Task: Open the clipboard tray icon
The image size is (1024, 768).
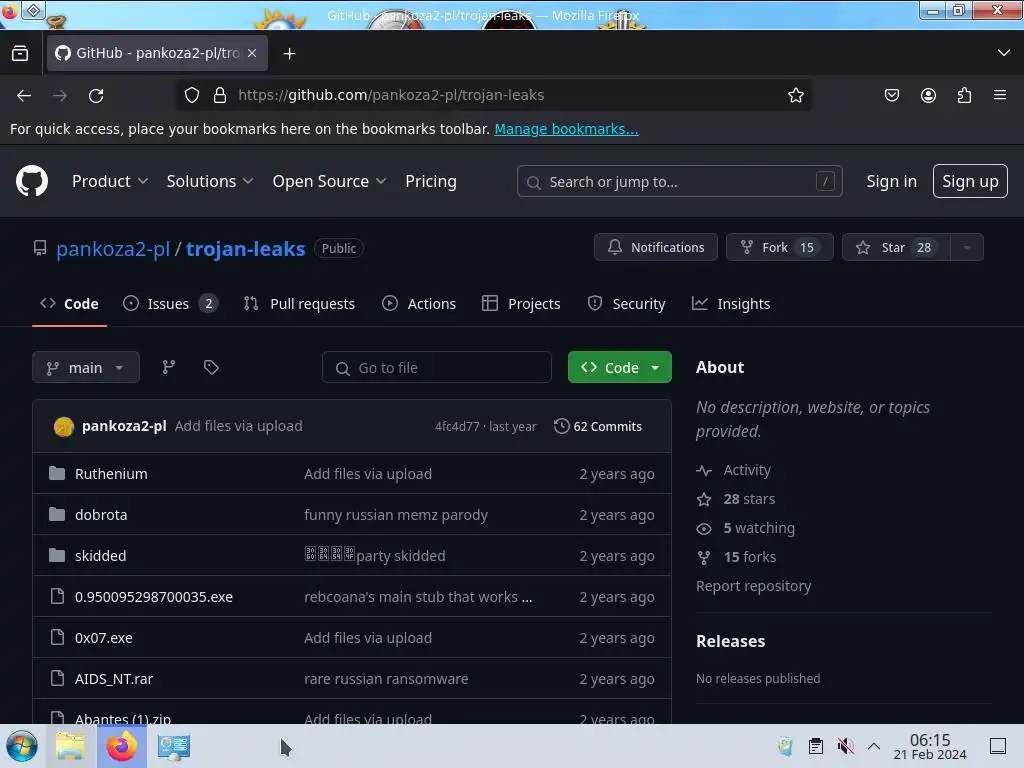Action: [816, 746]
